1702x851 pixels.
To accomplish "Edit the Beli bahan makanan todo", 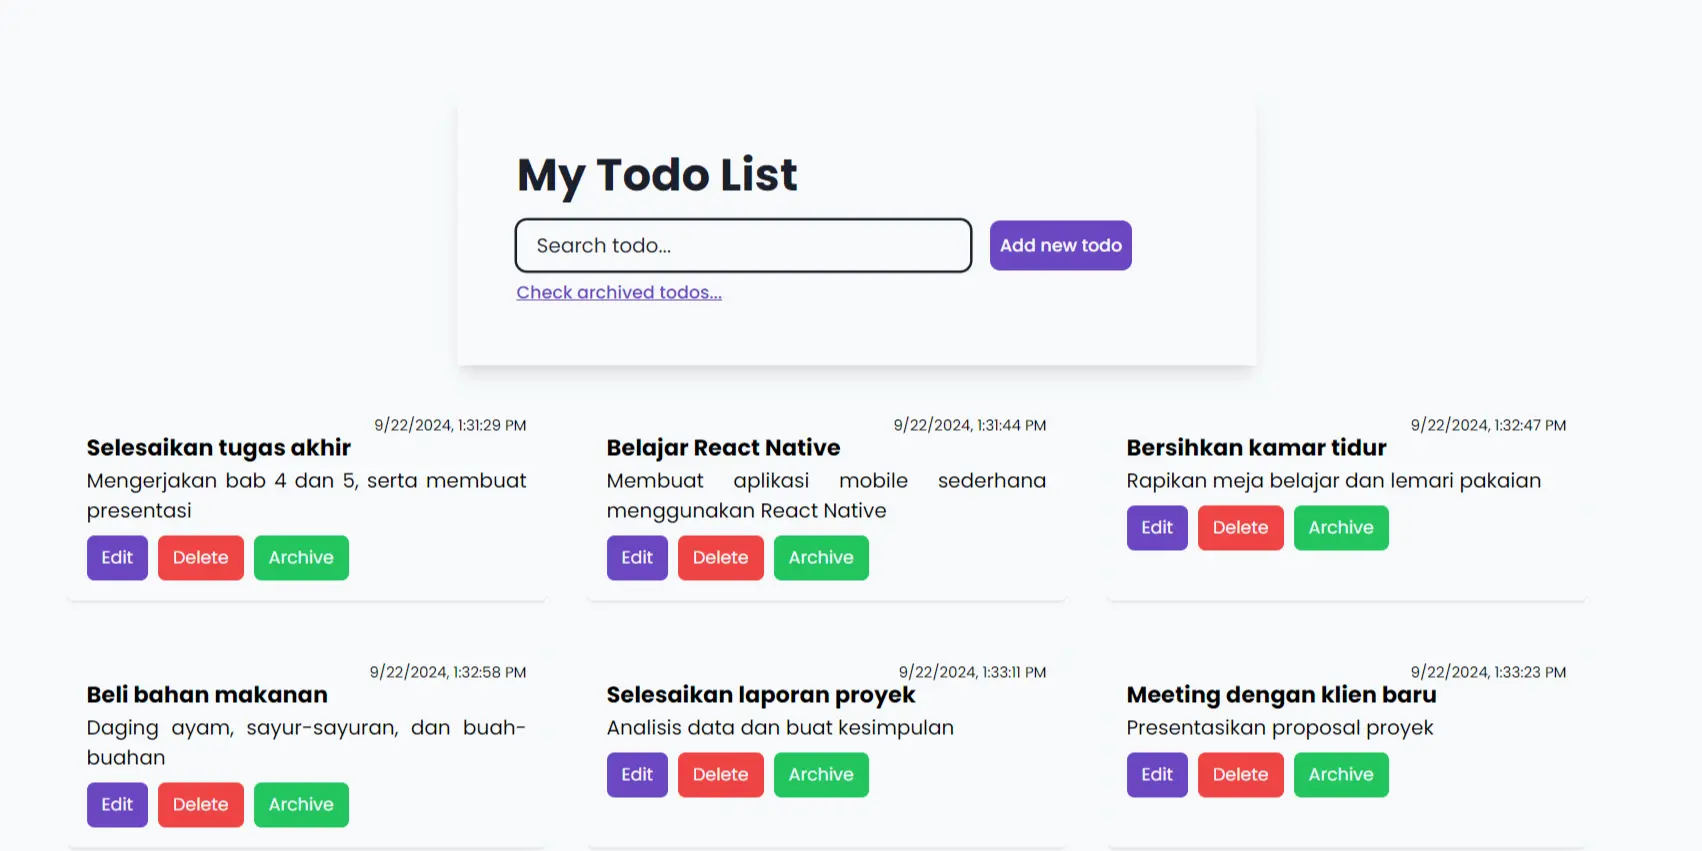I will click(117, 804).
